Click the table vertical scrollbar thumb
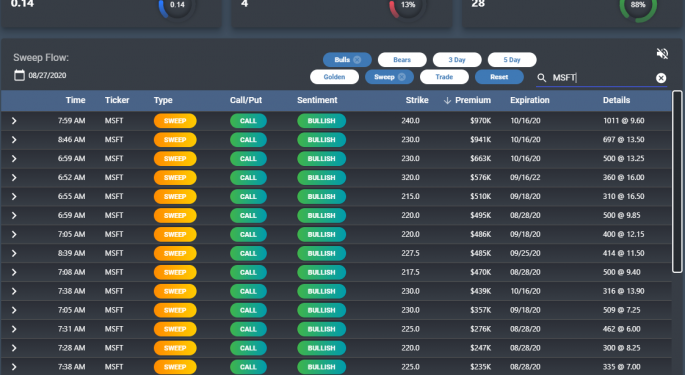Image resolution: width=685 pixels, height=375 pixels. click(677, 181)
